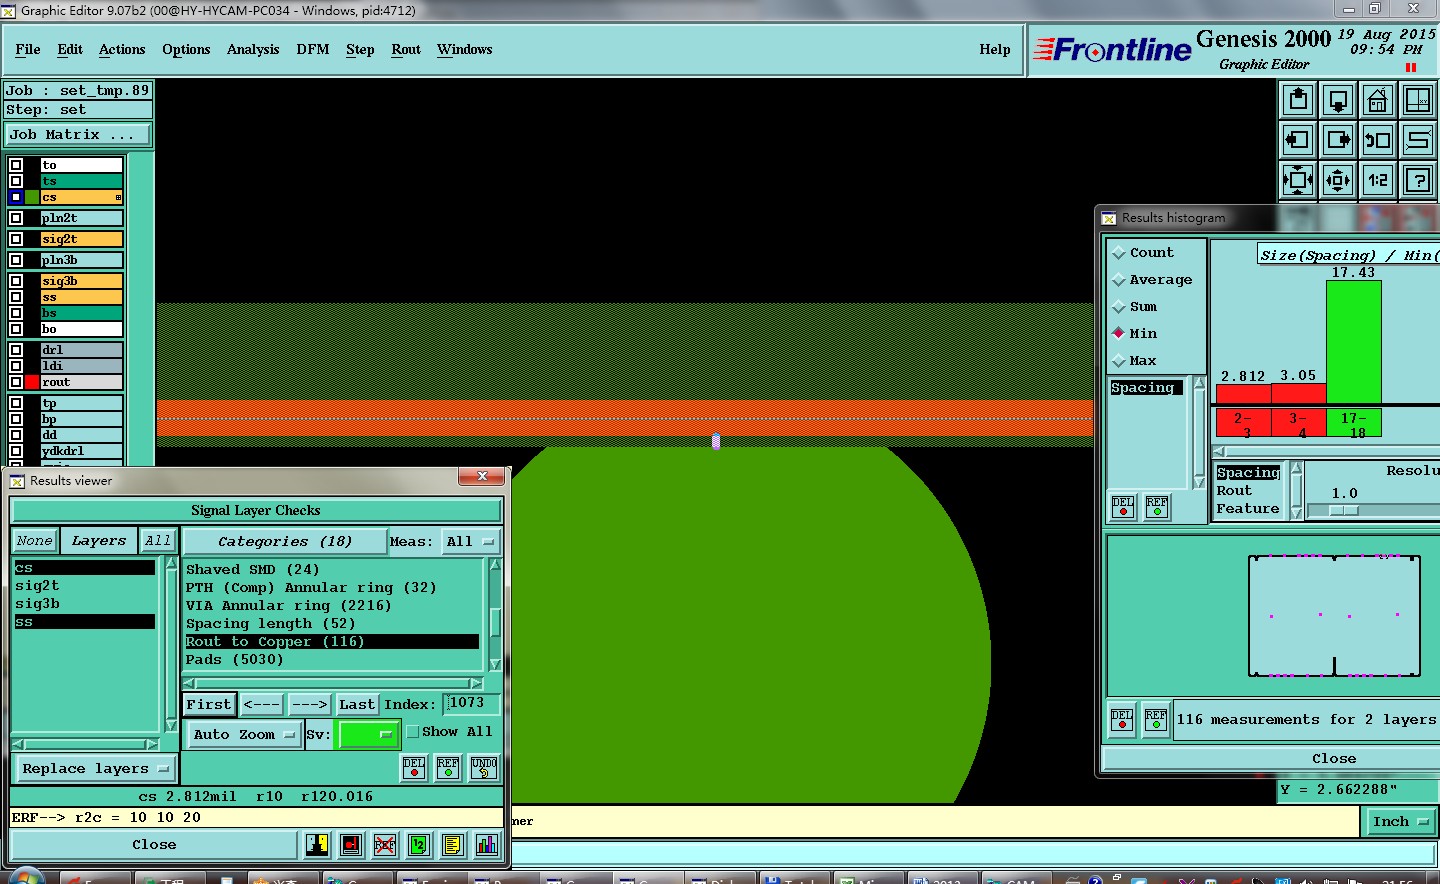This screenshot has width=1440, height=884.
Task: Open the Auto Zoom dropdown
Action: pos(245,735)
